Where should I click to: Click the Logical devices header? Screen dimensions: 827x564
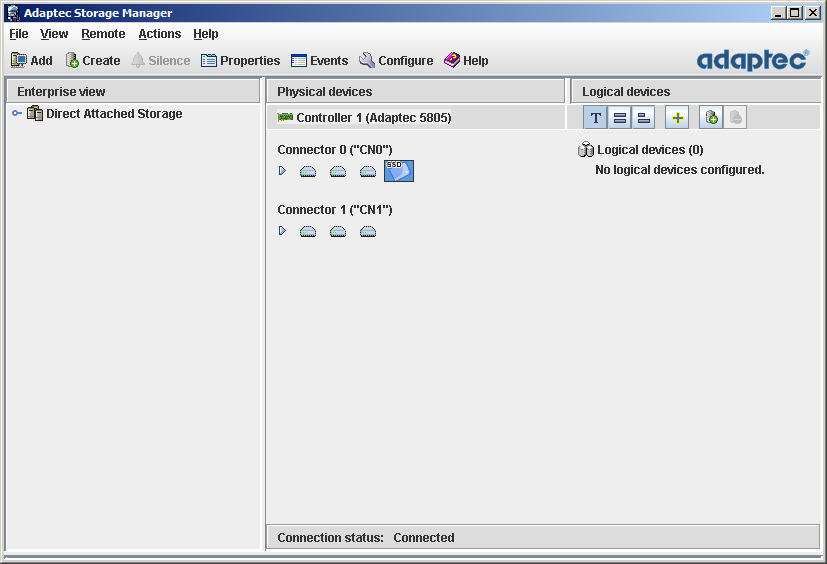(695, 91)
